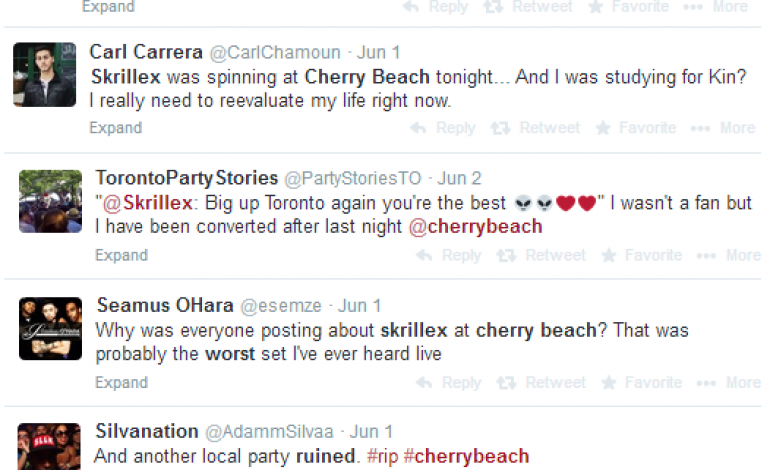Expand Carl Carrera's tweet
Viewport: 770px width, 470px height.
tap(115, 128)
